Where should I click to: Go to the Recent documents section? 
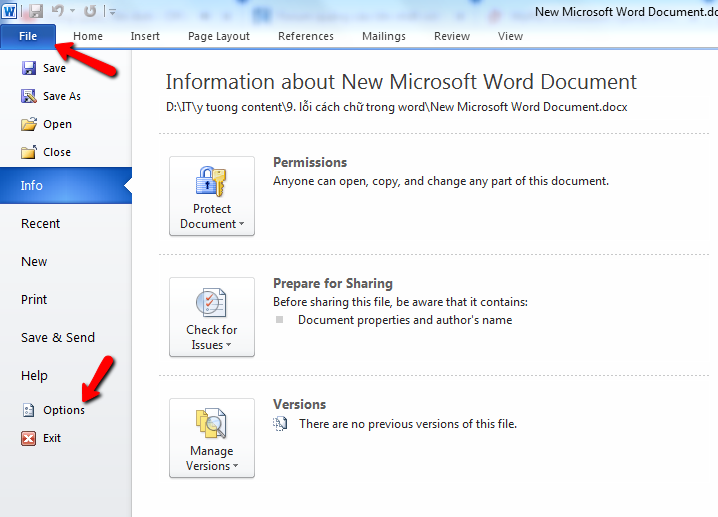[41, 224]
